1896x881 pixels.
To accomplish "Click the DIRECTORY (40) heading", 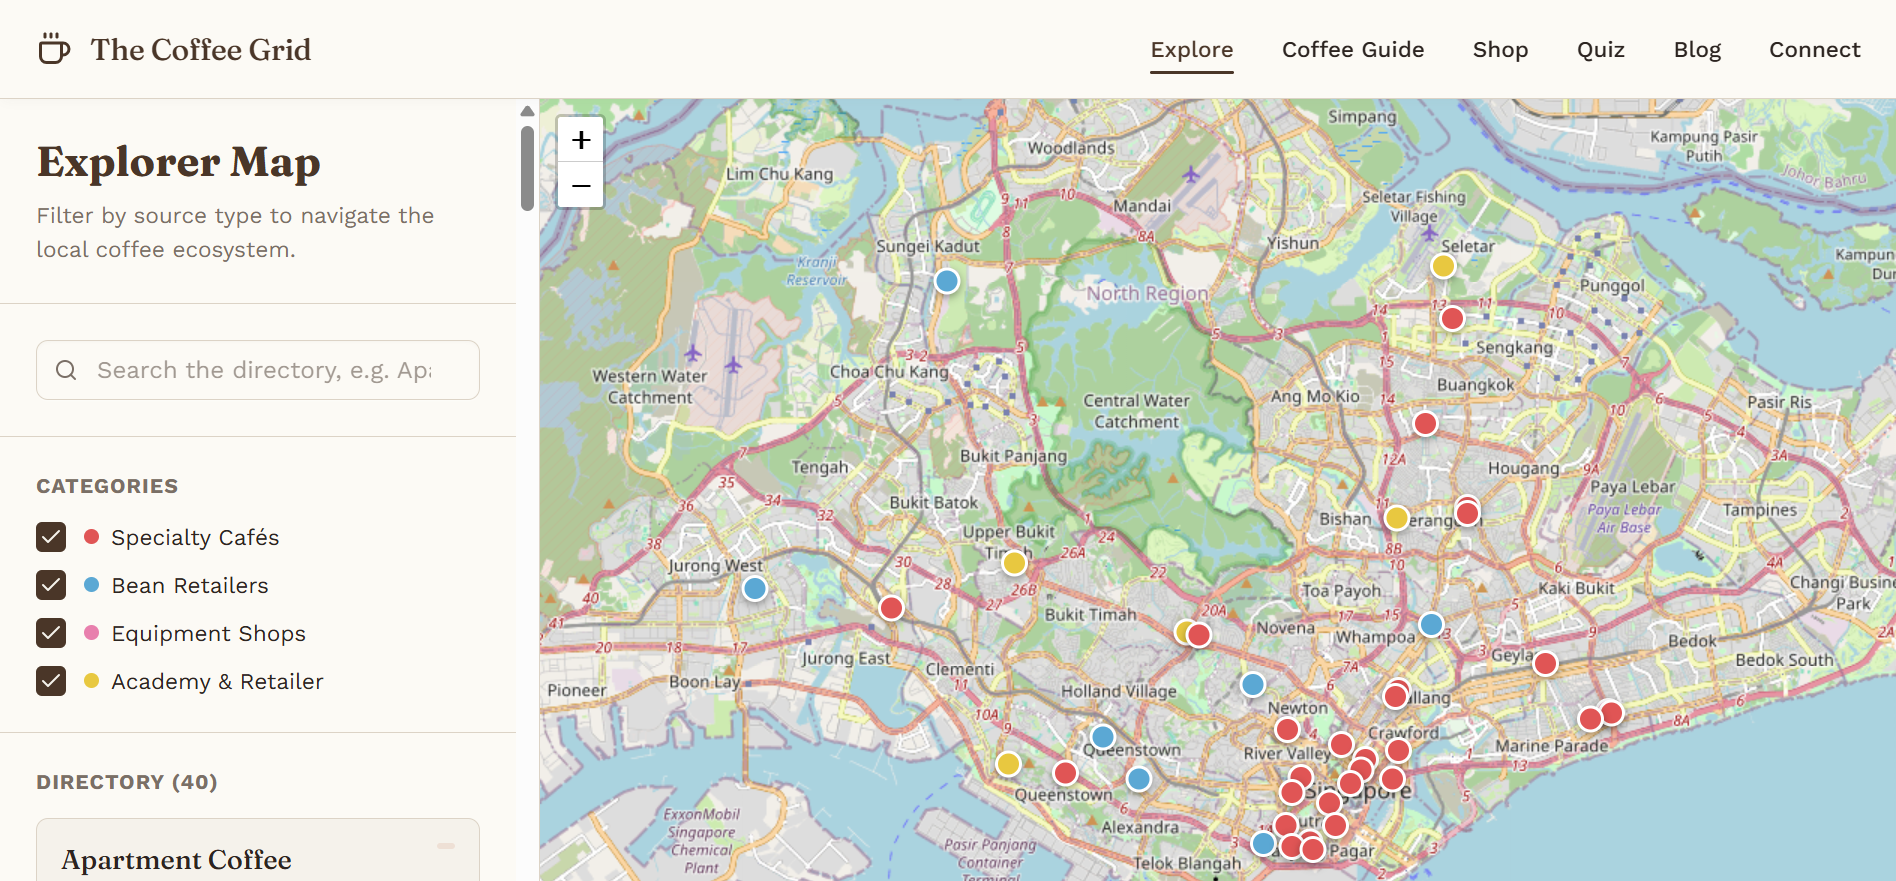I will pyautogui.click(x=127, y=782).
